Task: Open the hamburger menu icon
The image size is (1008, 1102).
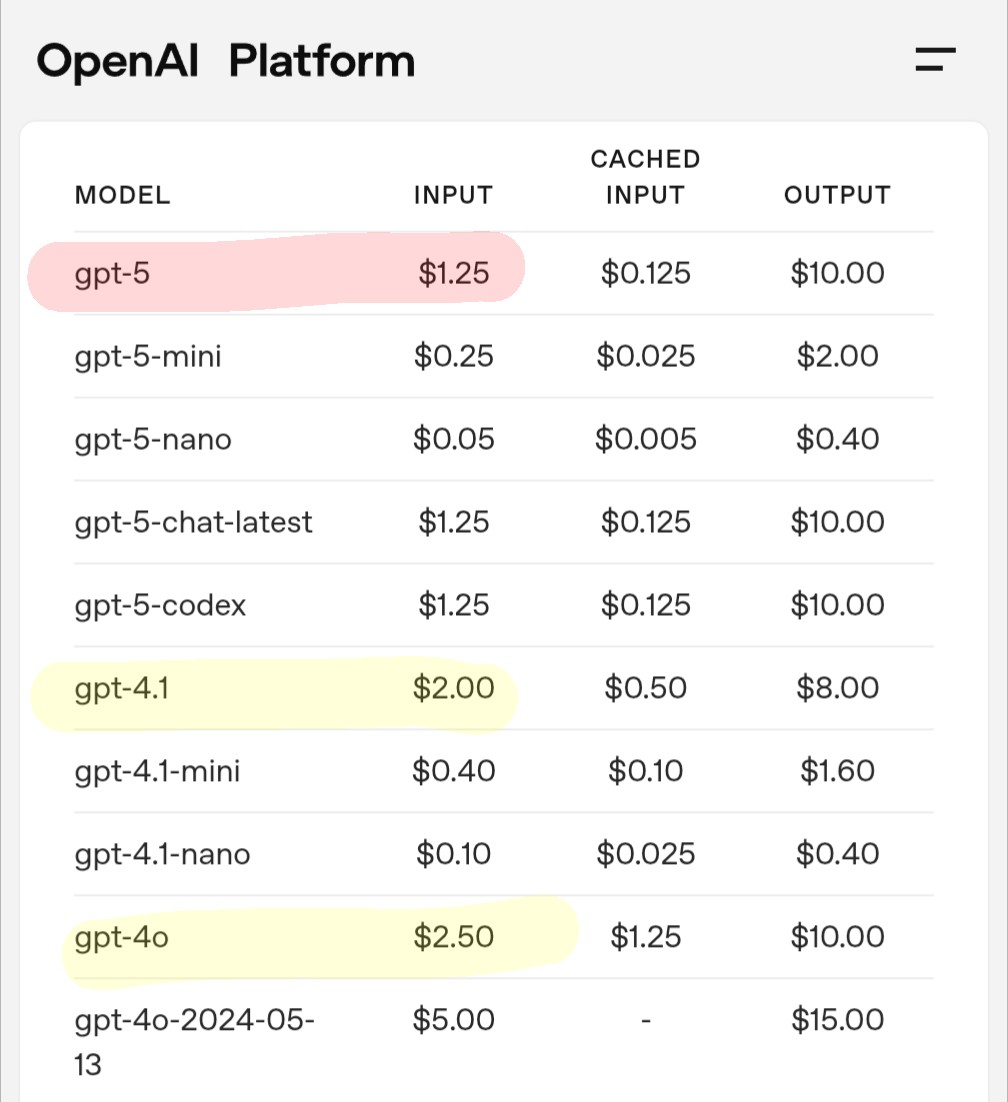Action: pos(936,59)
